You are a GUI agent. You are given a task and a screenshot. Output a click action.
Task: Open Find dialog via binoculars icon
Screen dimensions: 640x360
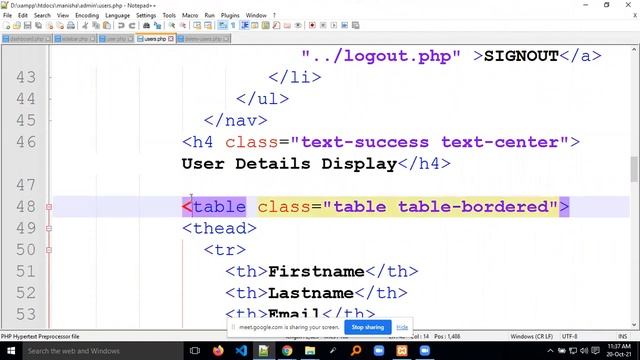[146, 25]
